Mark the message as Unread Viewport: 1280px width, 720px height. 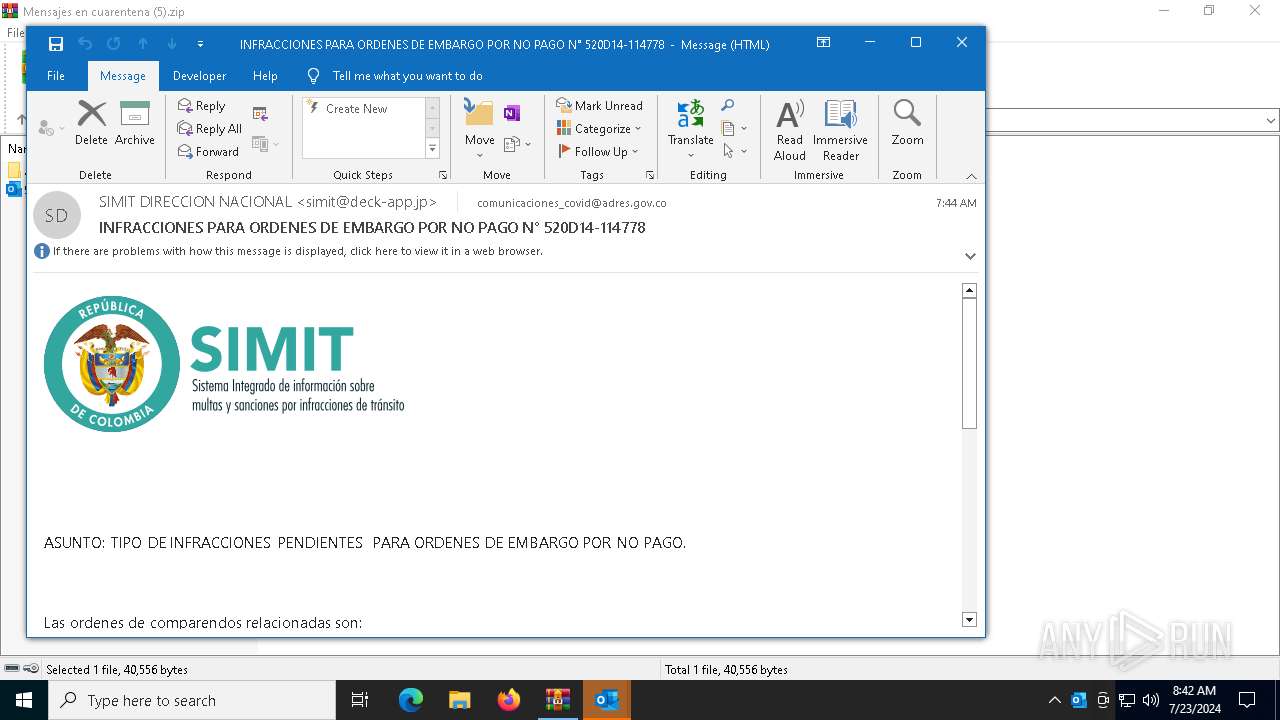pyautogui.click(x=600, y=106)
